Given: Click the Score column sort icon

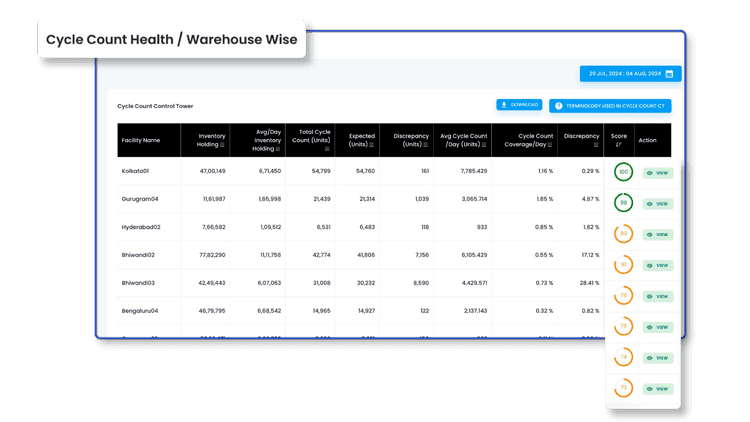Looking at the screenshot, I should [x=618, y=146].
